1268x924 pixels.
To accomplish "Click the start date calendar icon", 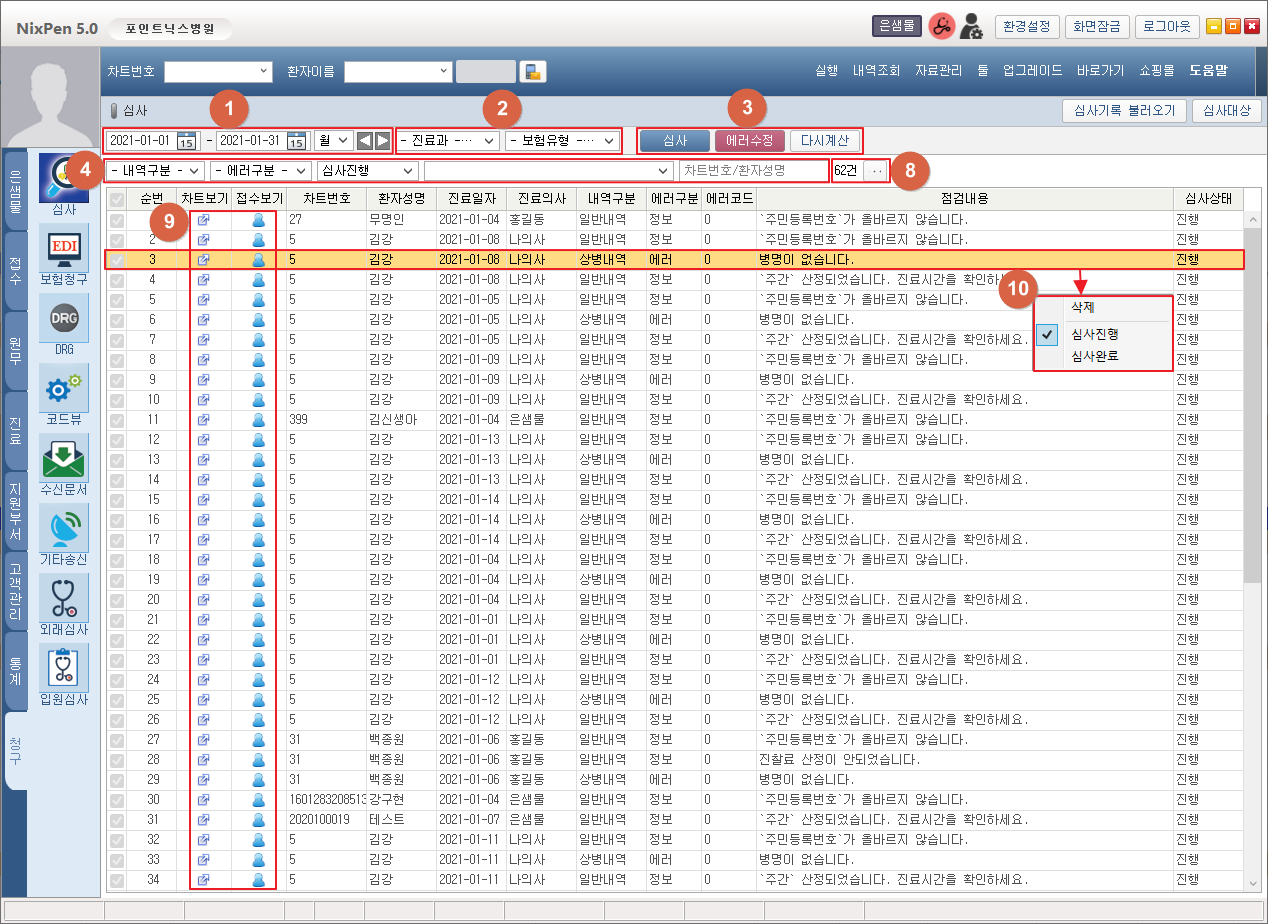I will [187, 141].
